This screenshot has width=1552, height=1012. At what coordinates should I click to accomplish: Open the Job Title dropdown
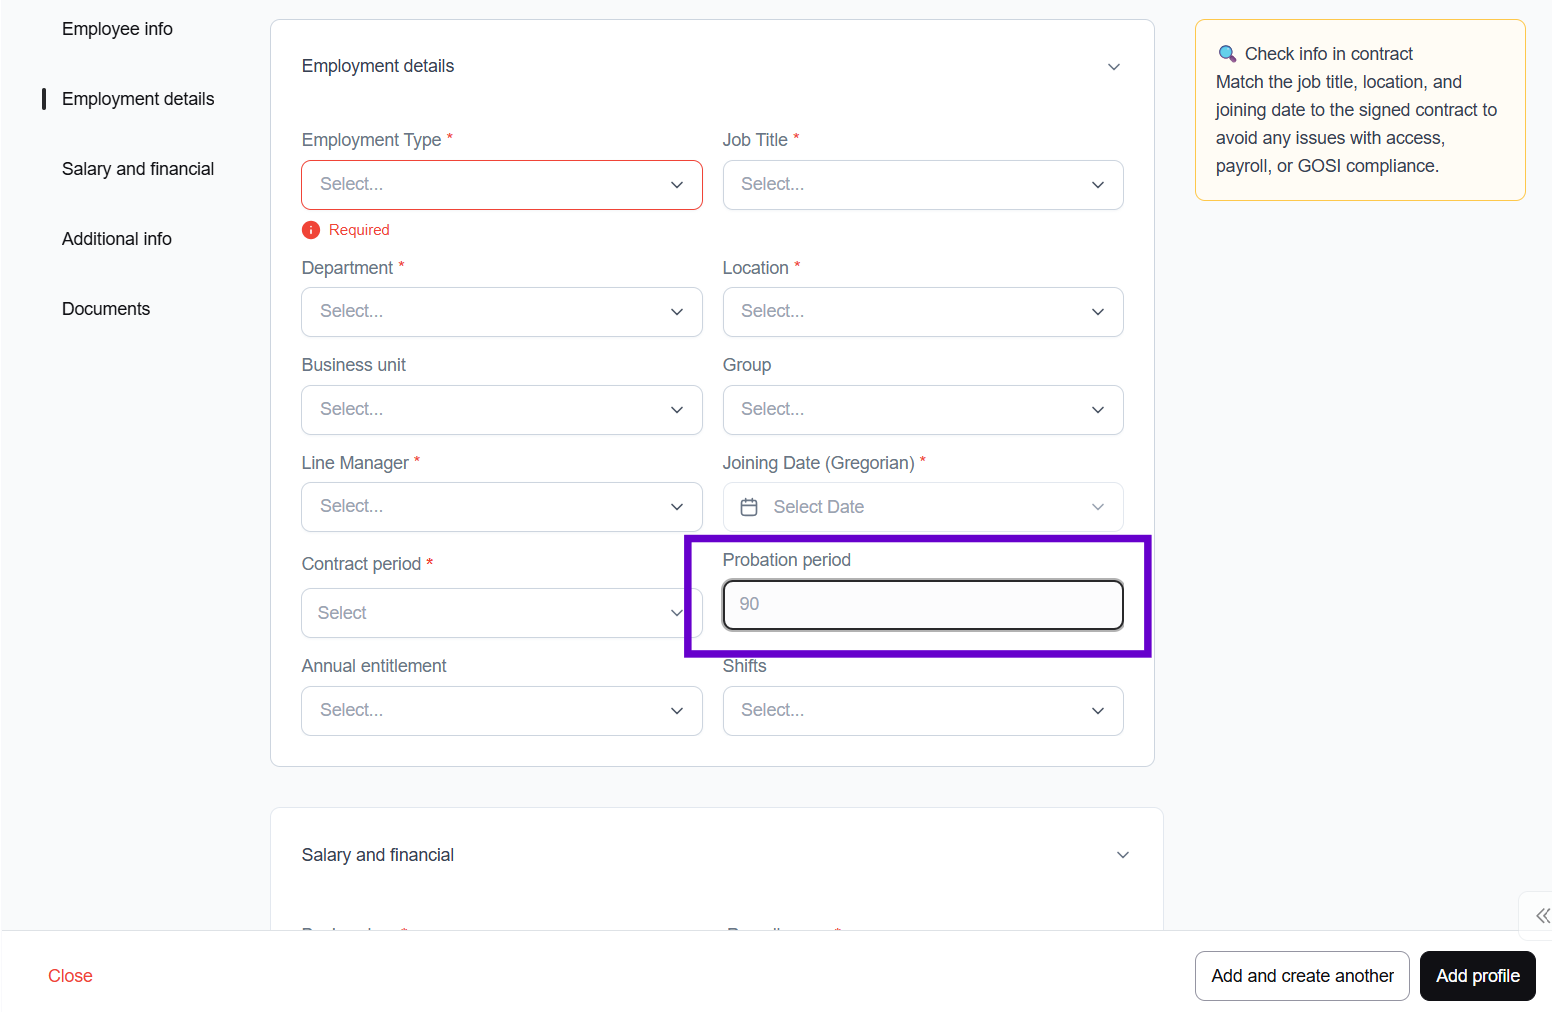[922, 185]
